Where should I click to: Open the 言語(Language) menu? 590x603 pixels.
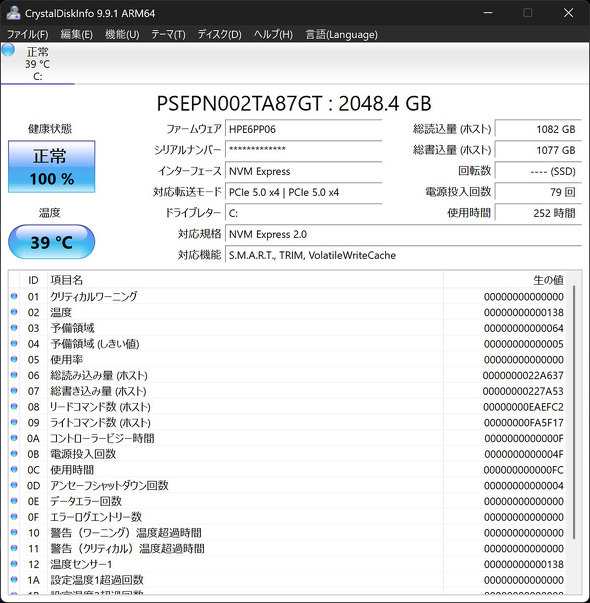point(342,35)
